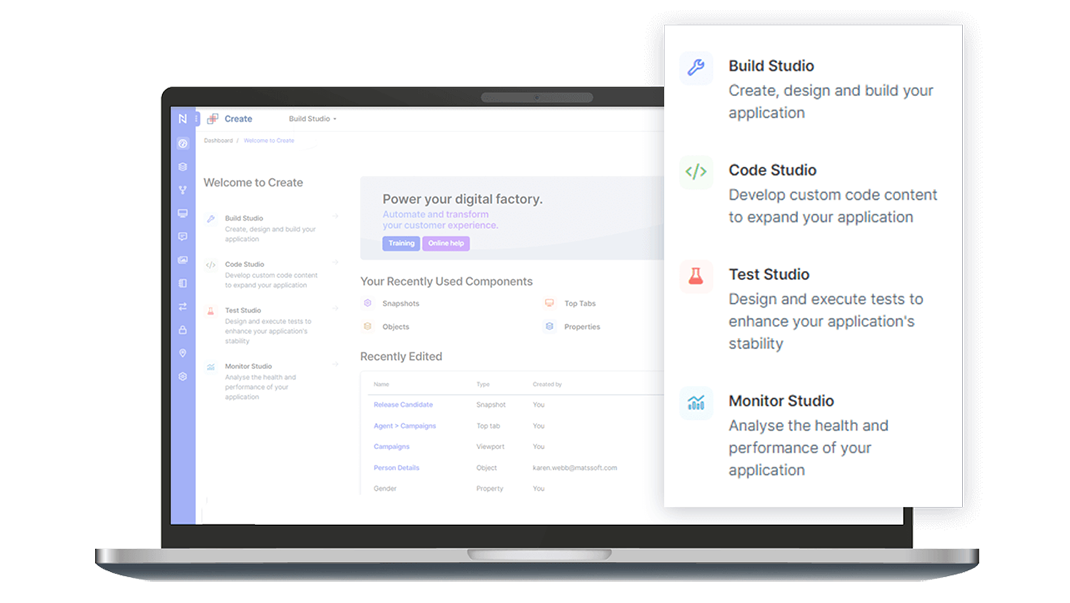This screenshot has height=603, width=1070.
Task: Click the Properties cube icon
Action: [x=549, y=326]
